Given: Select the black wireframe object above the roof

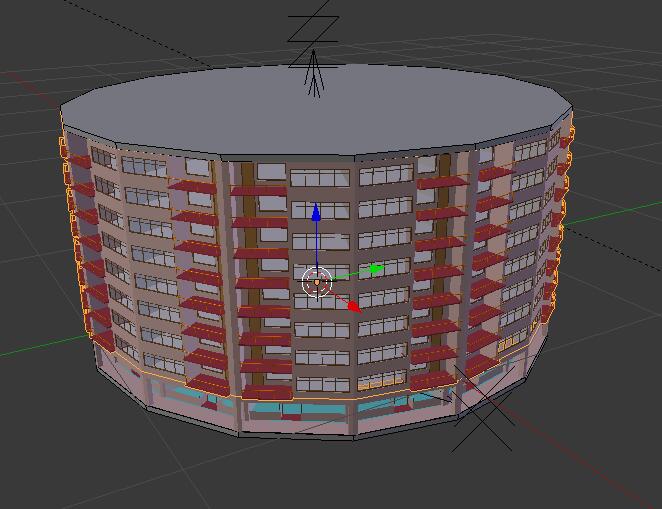Looking at the screenshot, I should [x=314, y=50].
